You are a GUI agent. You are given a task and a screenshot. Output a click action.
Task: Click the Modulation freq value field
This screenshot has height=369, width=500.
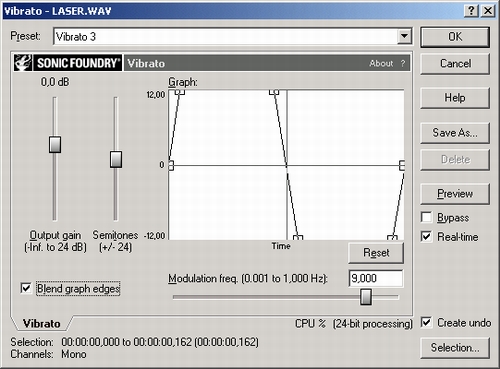click(376, 278)
